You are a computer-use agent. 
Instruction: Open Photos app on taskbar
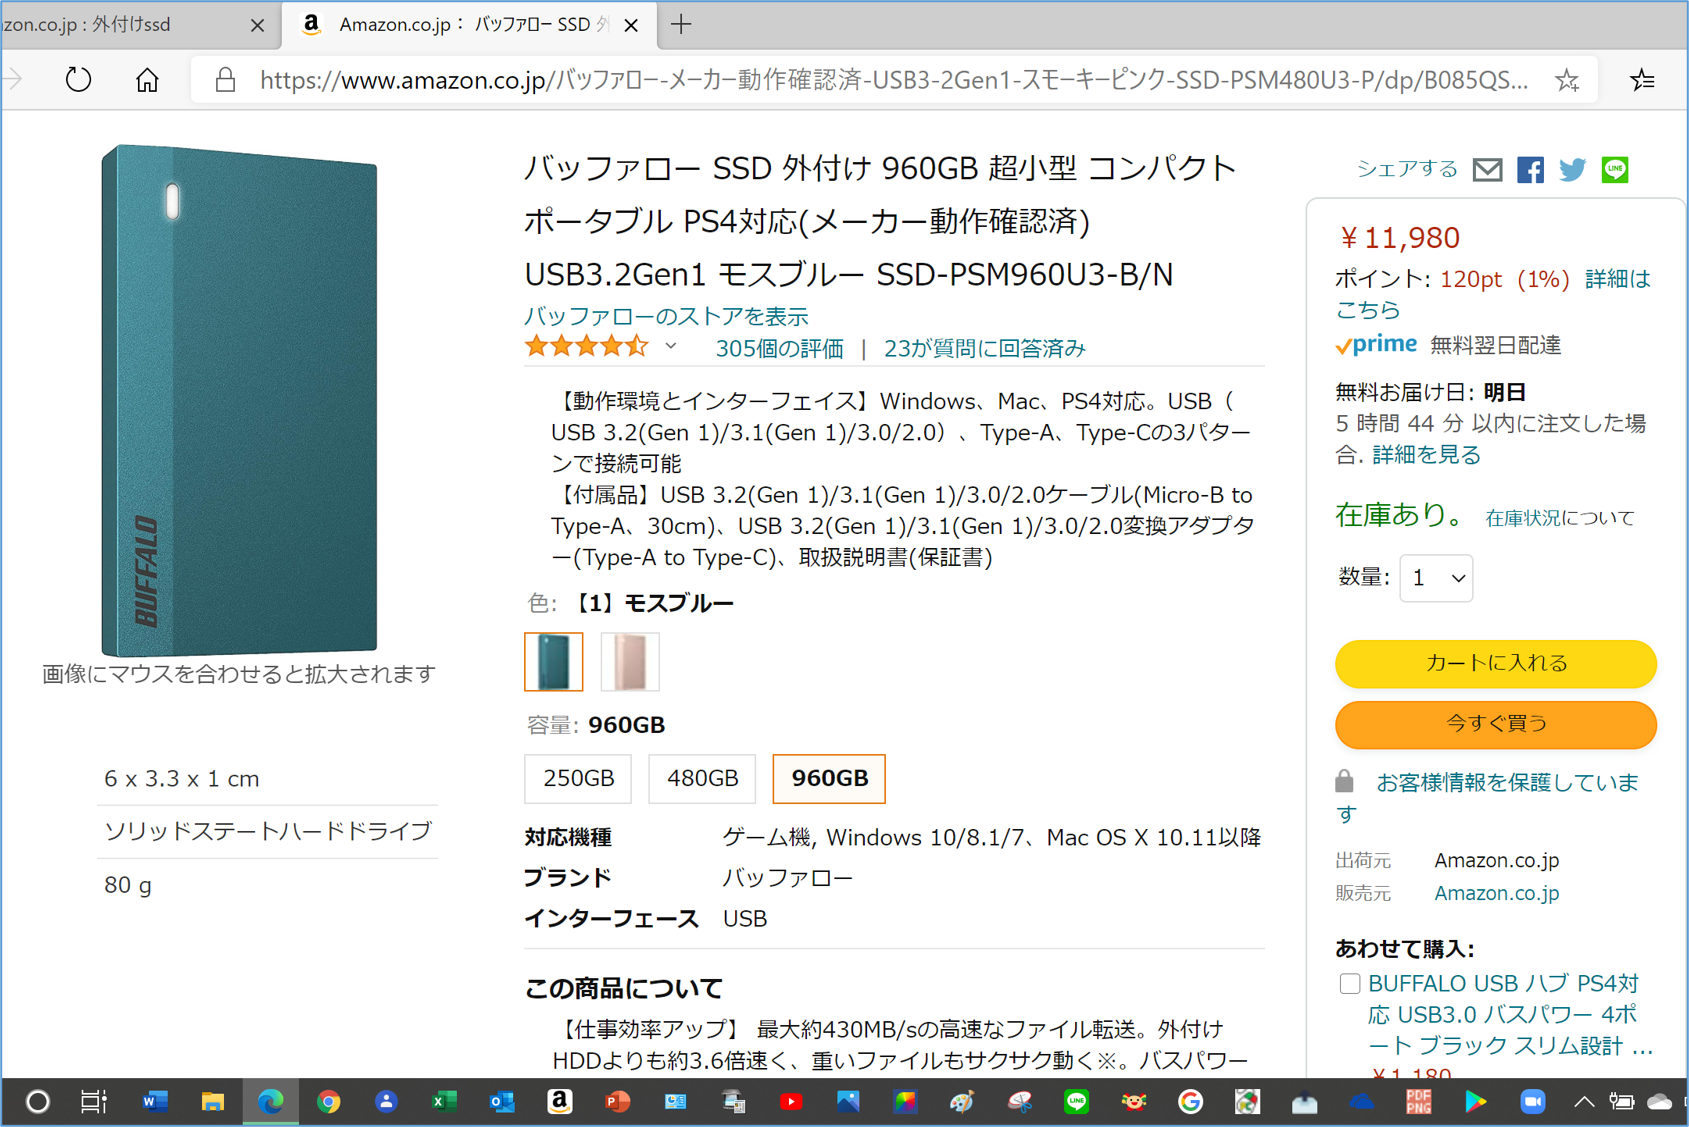pyautogui.click(x=848, y=1102)
